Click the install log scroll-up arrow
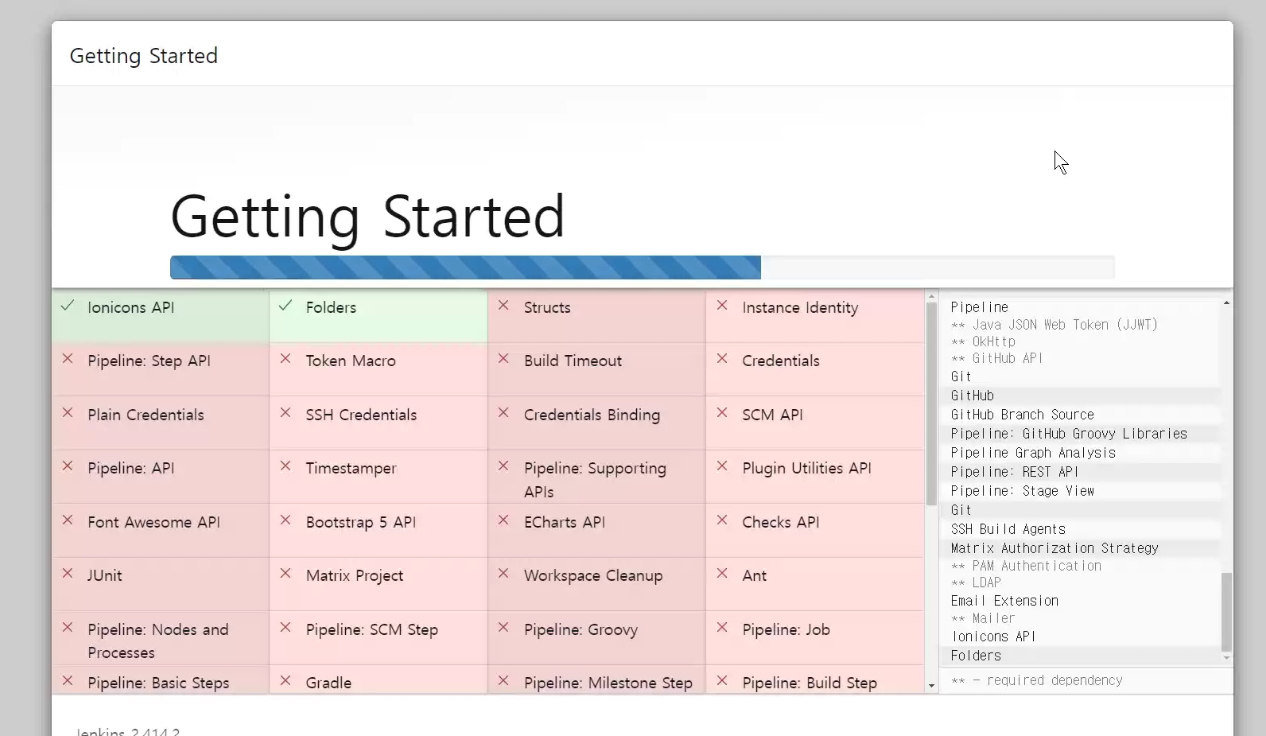 coord(1227,302)
